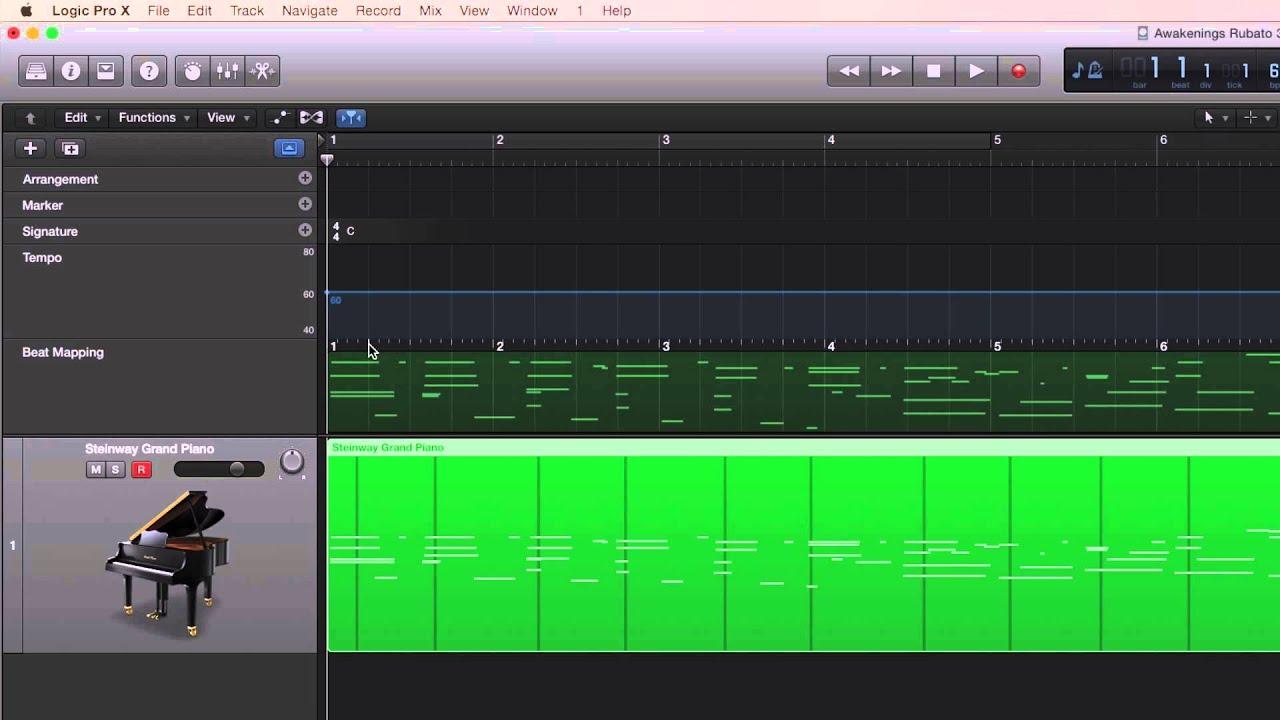Click the Rewind button
This screenshot has height=720, width=1280.
tap(849, 71)
